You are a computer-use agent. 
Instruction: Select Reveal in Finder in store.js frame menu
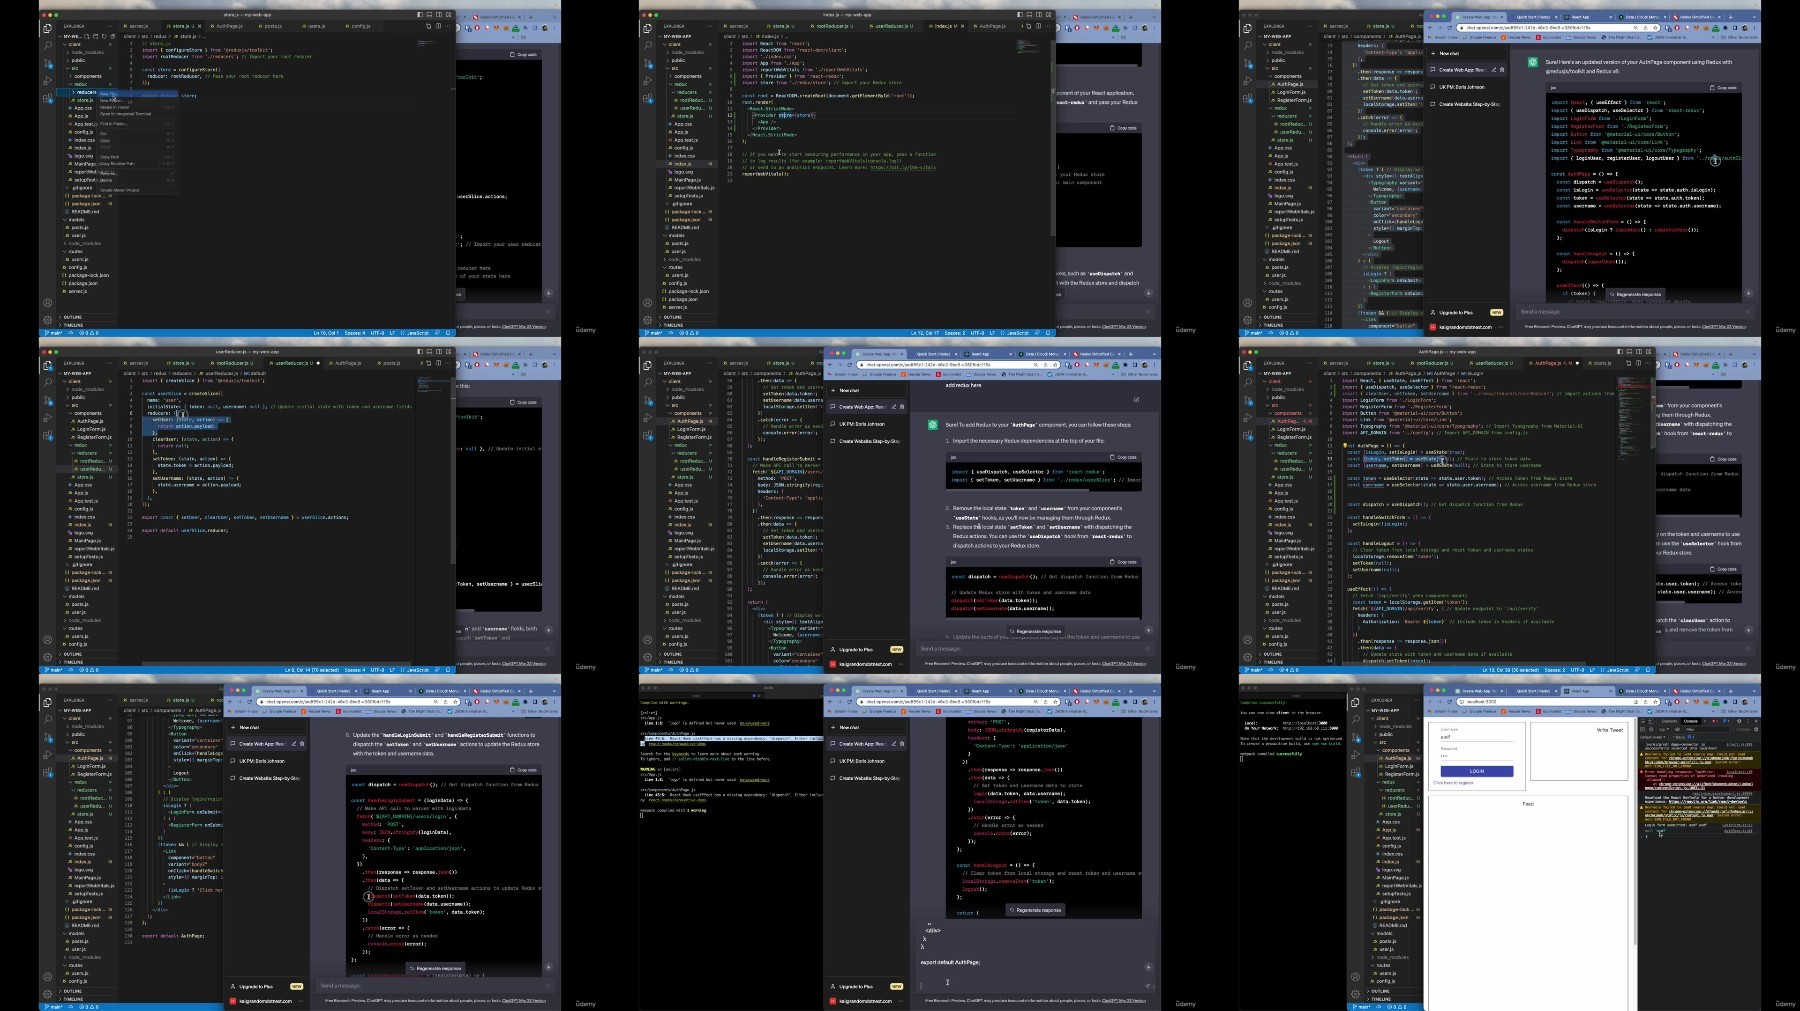(138, 107)
